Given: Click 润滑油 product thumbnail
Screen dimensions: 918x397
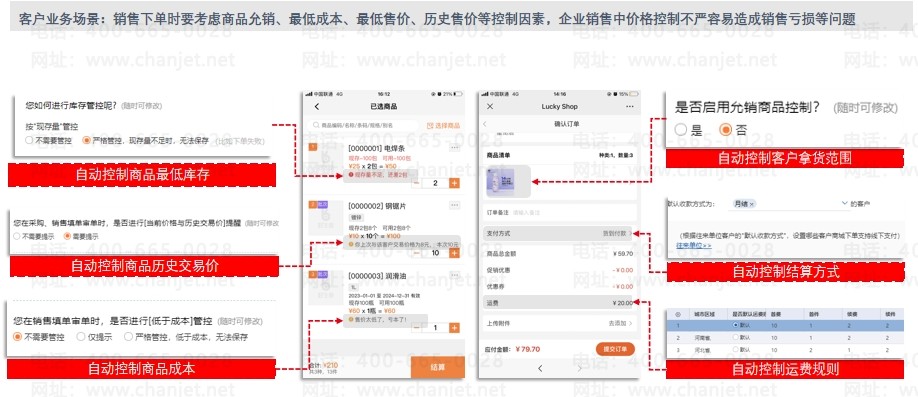Looking at the screenshot, I should (x=326, y=288).
